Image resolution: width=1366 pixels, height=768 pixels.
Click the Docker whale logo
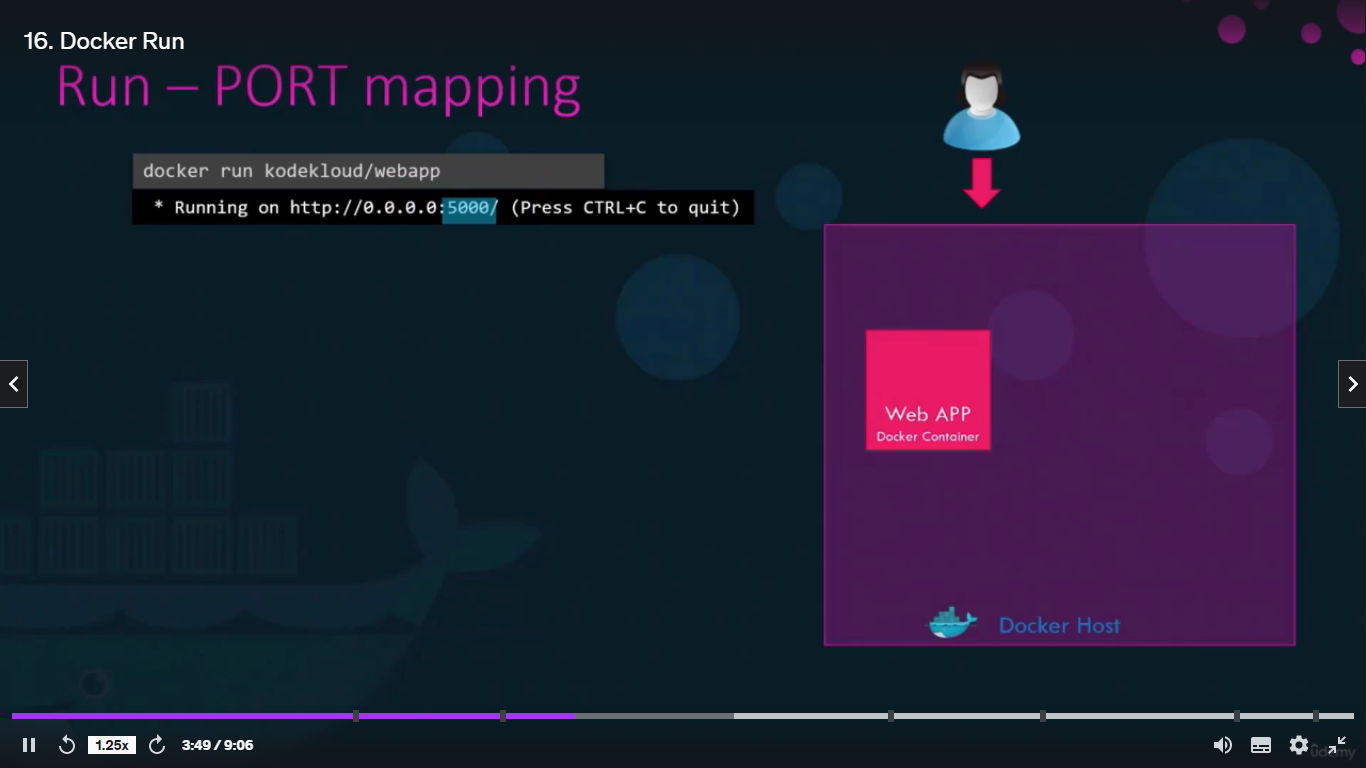(x=952, y=623)
